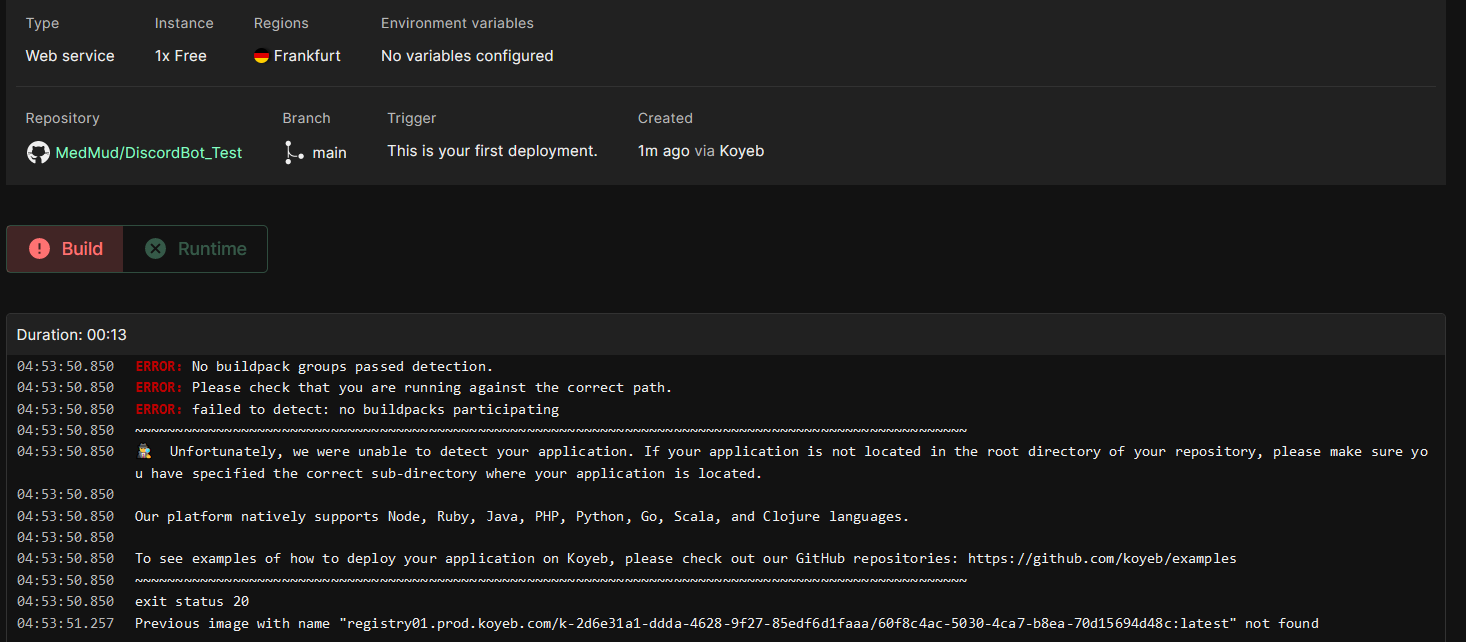Screen dimensions: 1466x642
Task: Click the 'main' branch name
Action: point(329,153)
